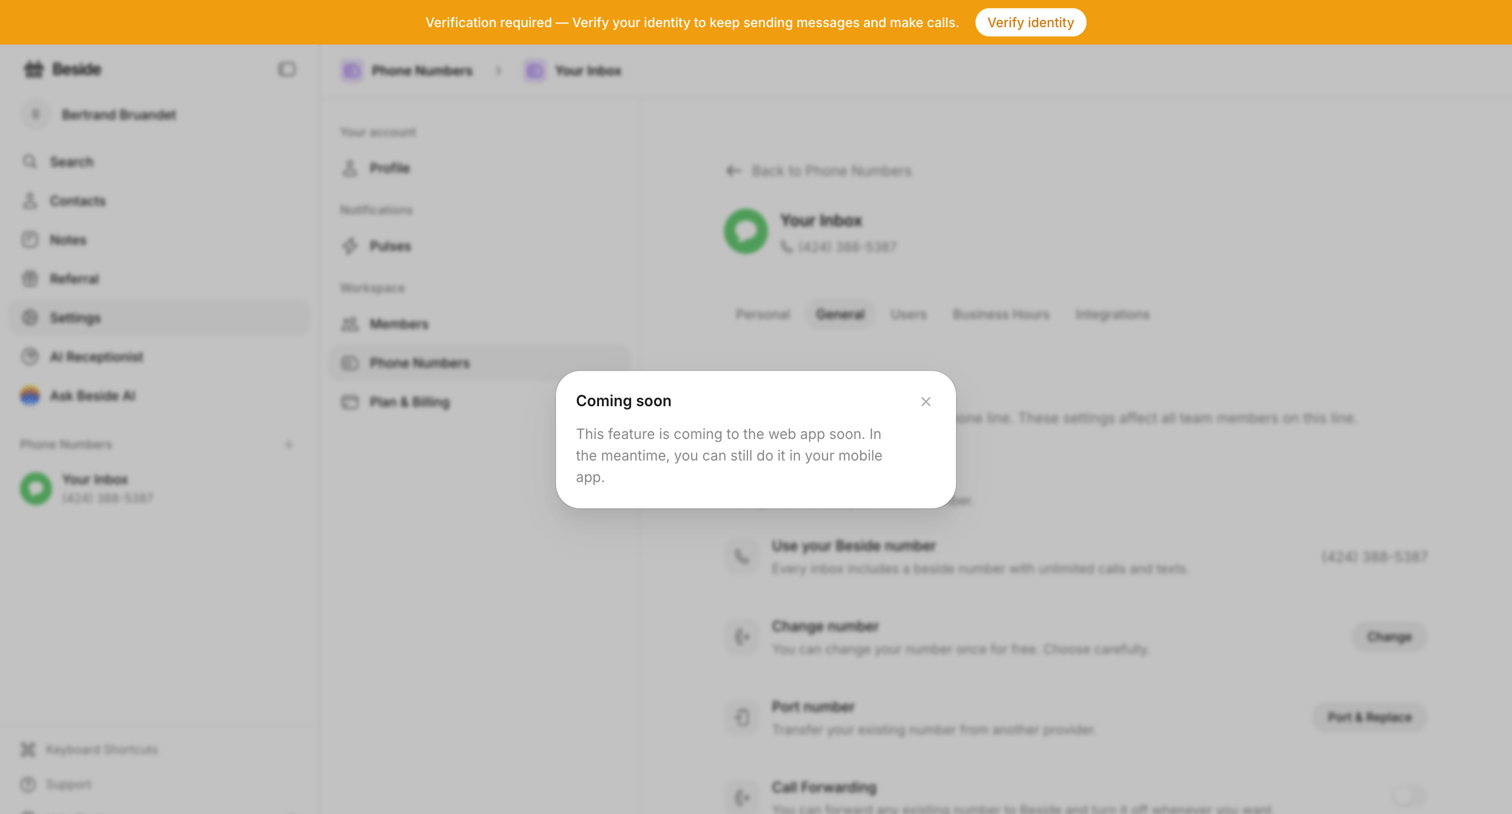Screen dimensions: 1512x814
Task: Open Keyboard Shortcuts
Action: pyautogui.click(x=90, y=750)
